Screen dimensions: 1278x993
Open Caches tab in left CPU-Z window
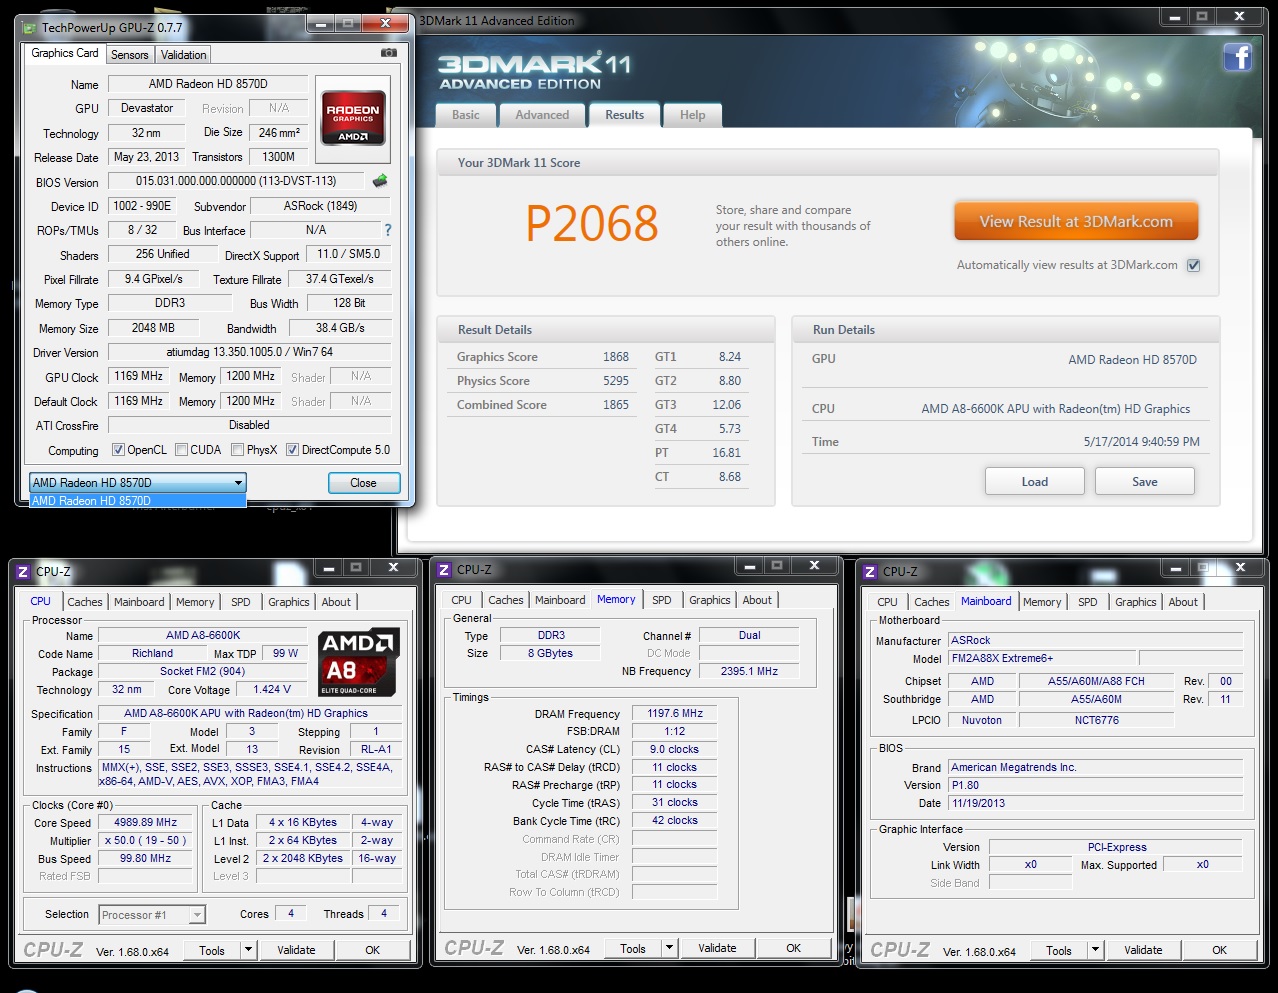click(85, 602)
